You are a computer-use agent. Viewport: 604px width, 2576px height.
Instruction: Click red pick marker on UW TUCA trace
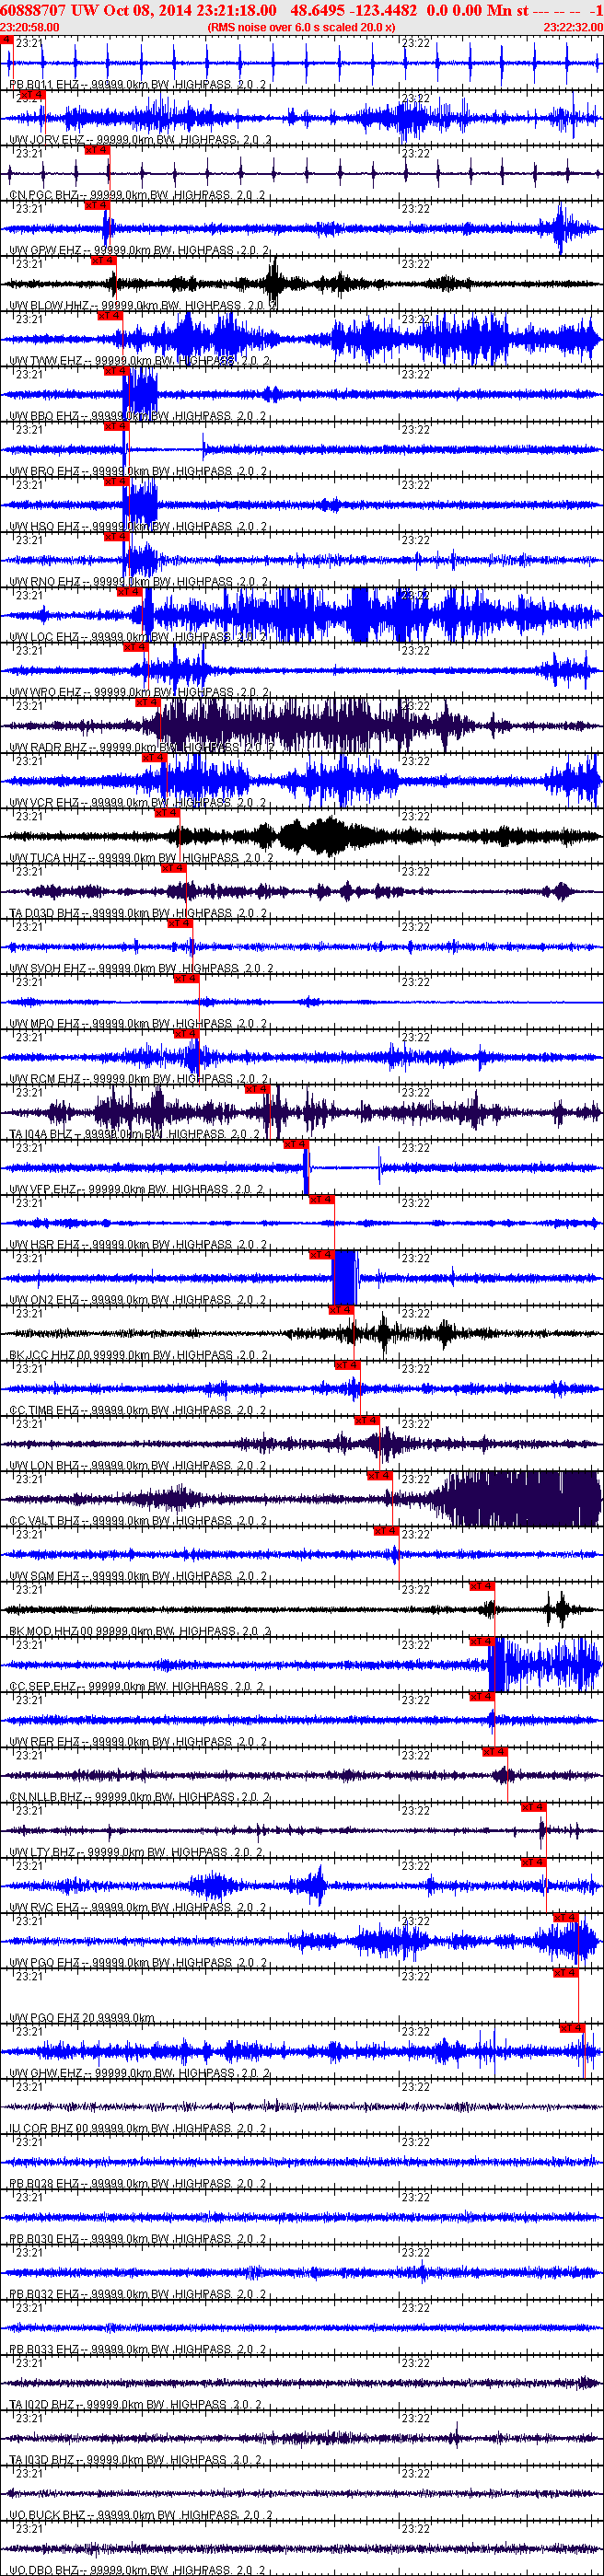click(x=167, y=813)
